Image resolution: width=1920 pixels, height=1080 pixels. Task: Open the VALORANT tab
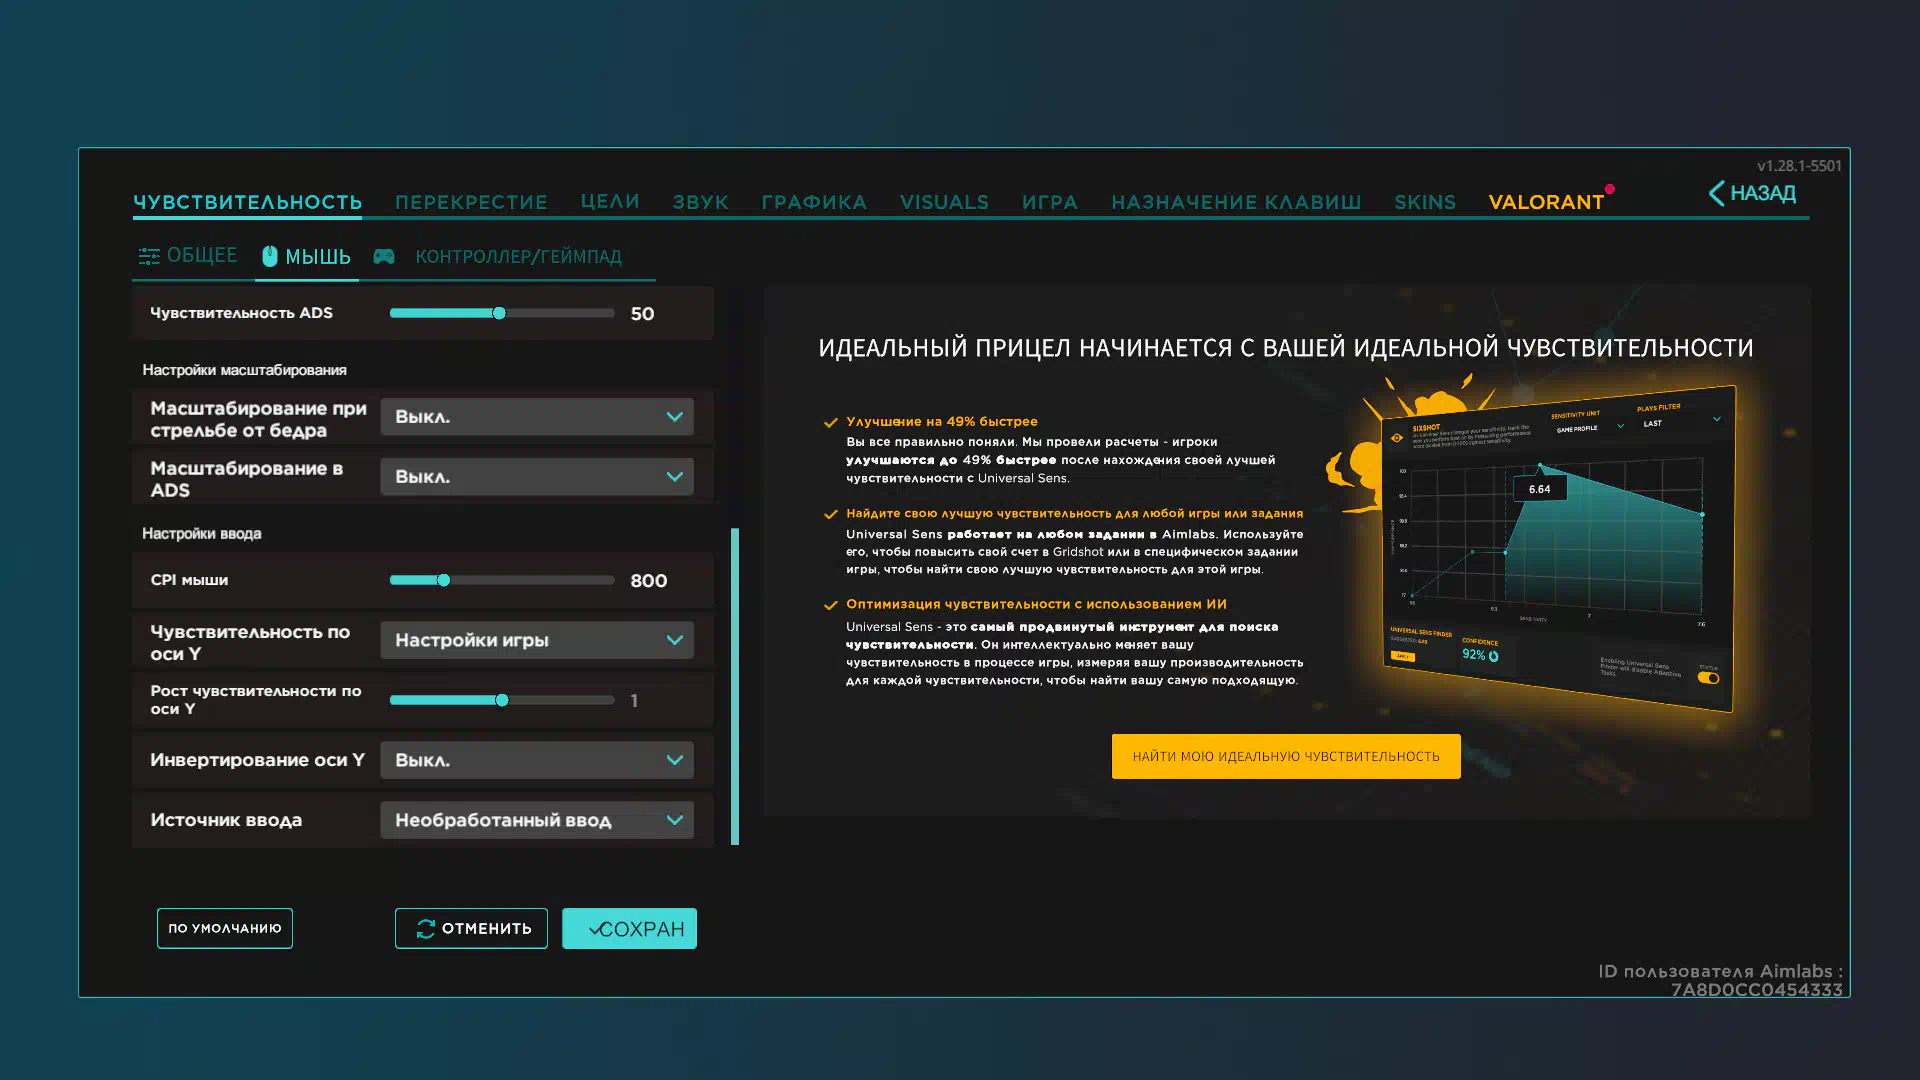(x=1546, y=202)
